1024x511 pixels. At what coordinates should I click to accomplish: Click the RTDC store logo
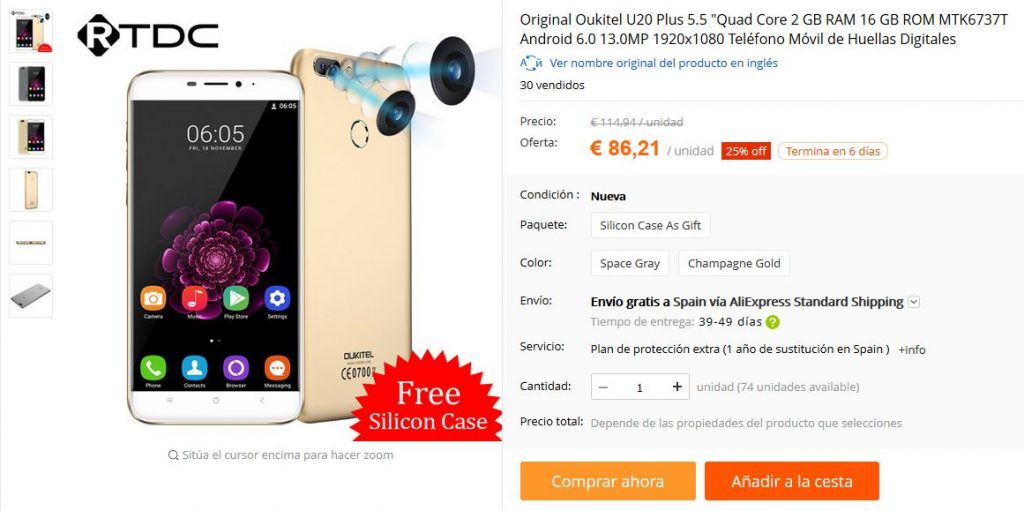[148, 35]
